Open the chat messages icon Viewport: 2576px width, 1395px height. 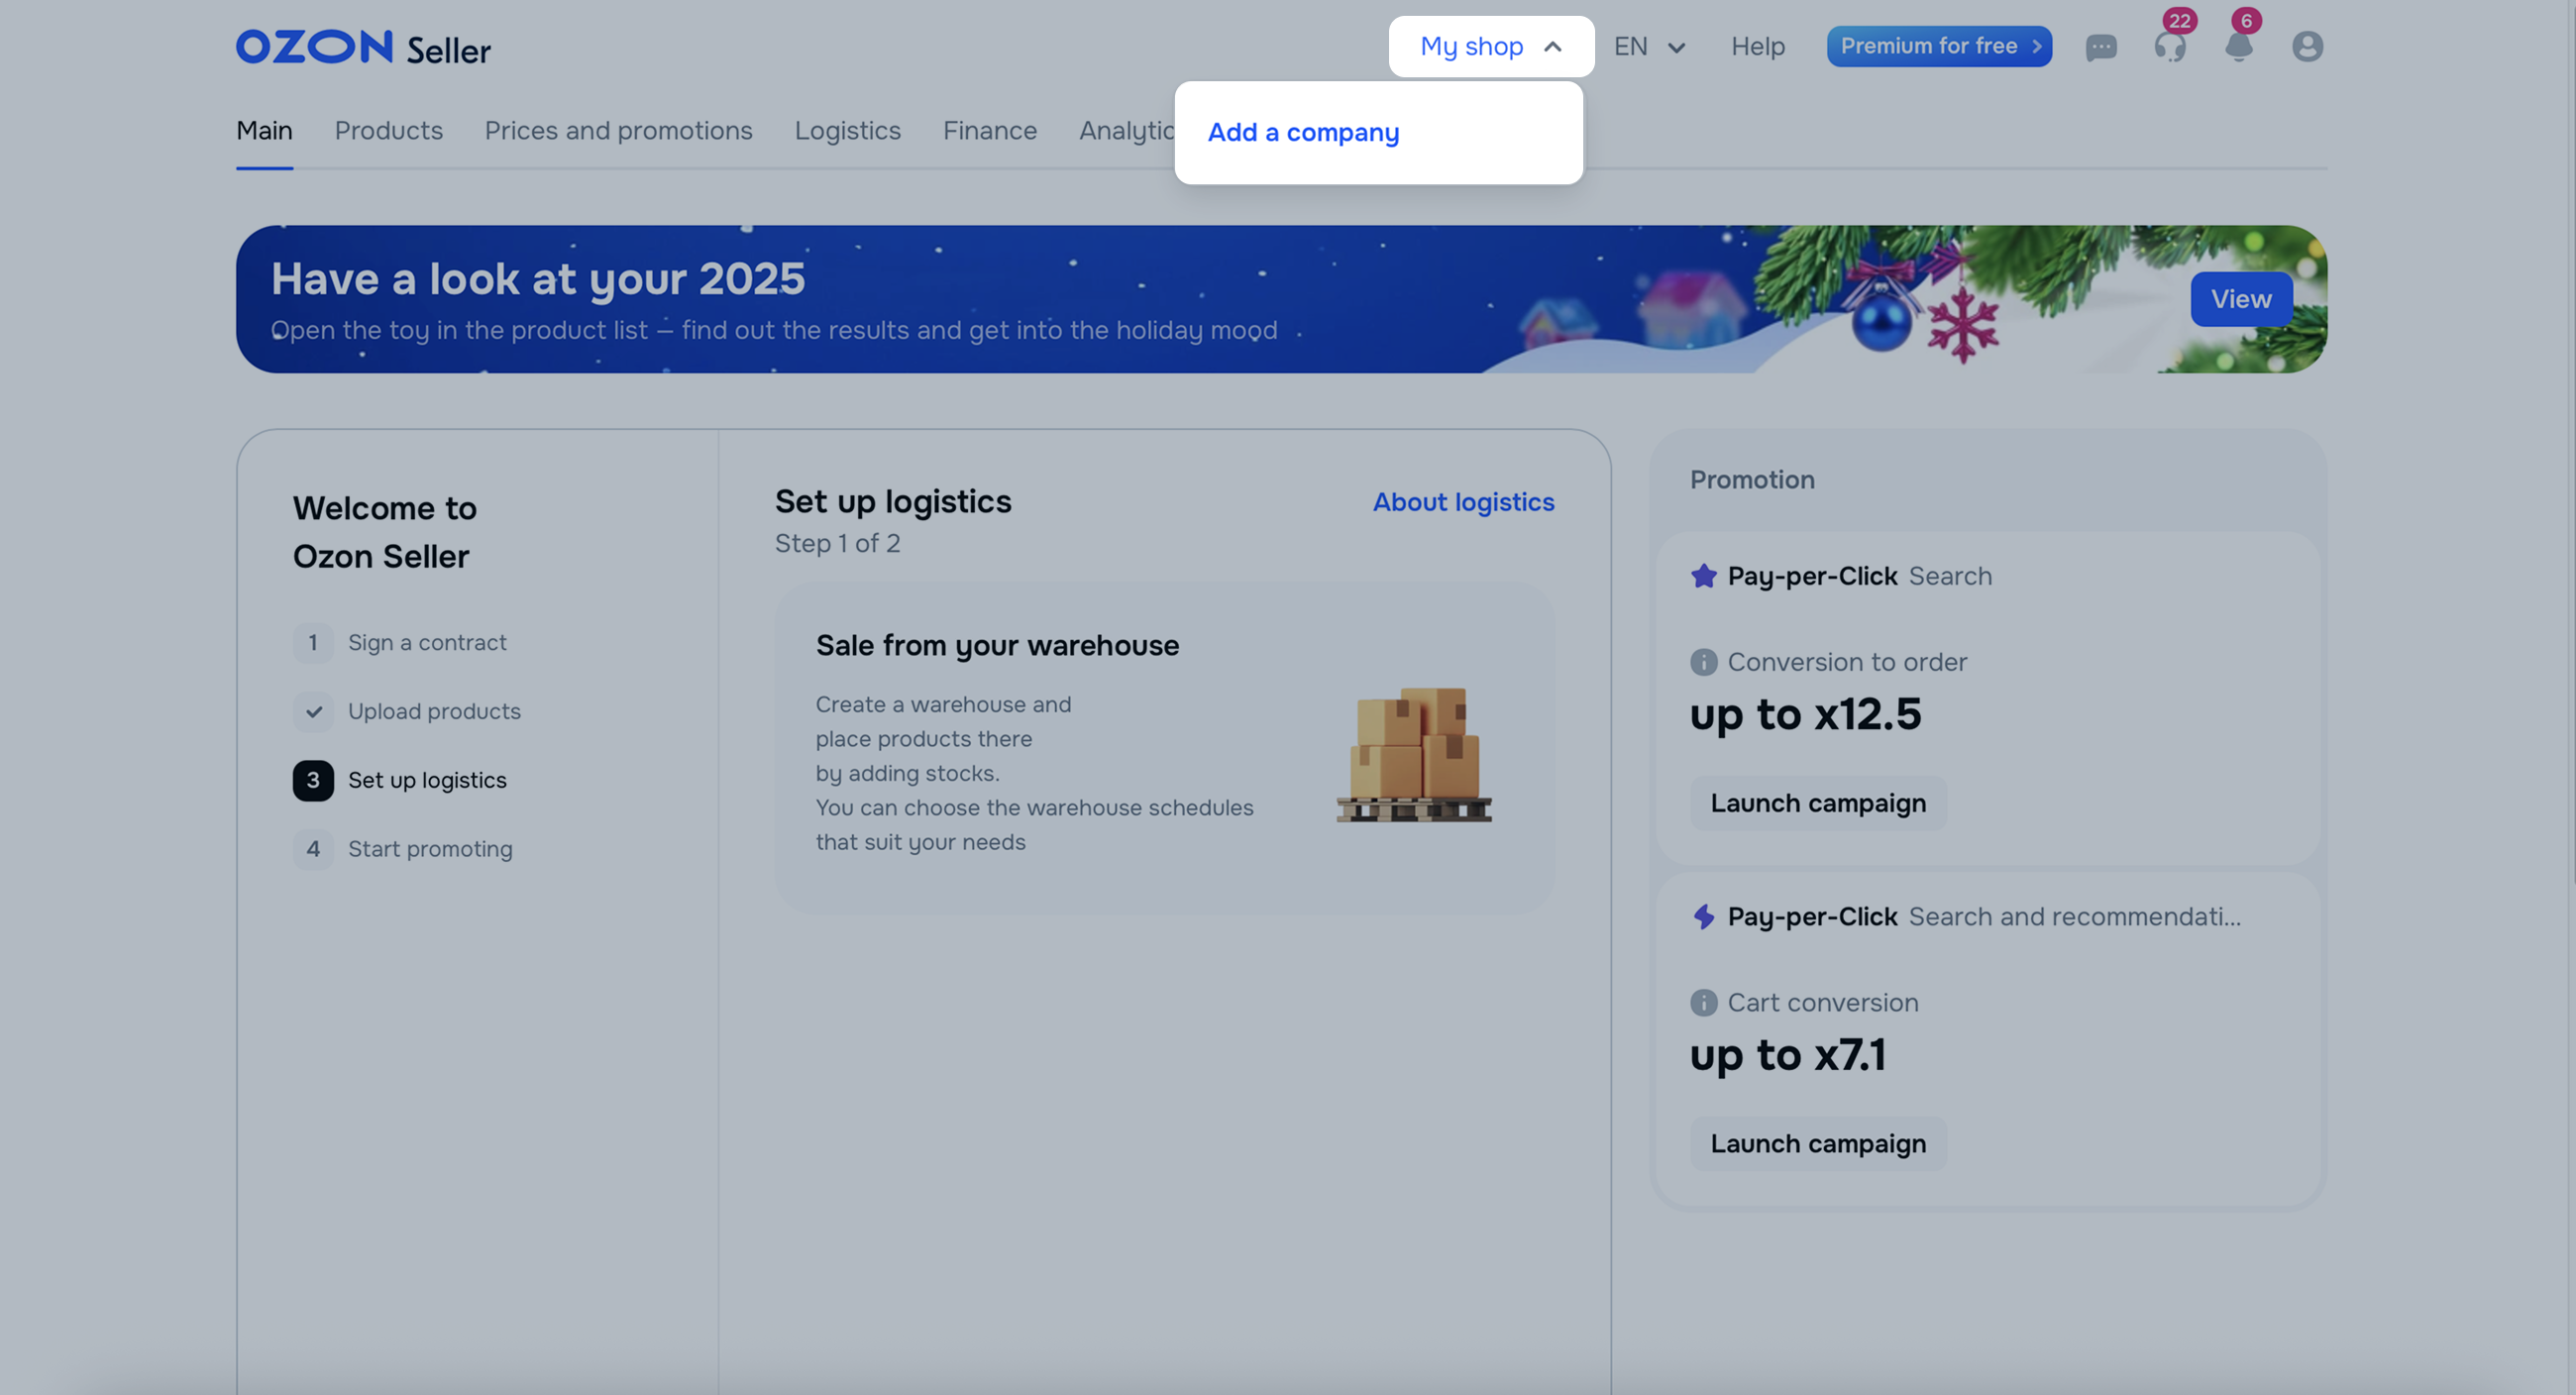click(x=2100, y=47)
